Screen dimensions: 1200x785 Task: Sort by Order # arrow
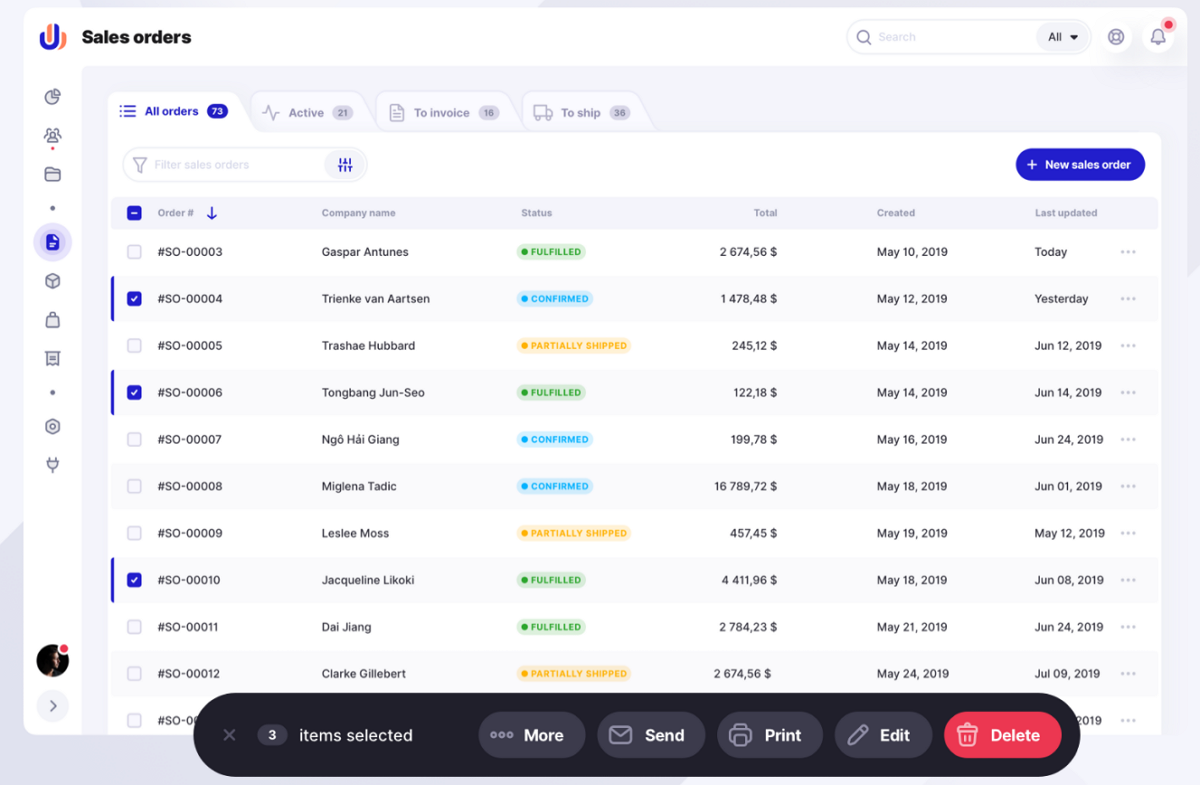212,213
